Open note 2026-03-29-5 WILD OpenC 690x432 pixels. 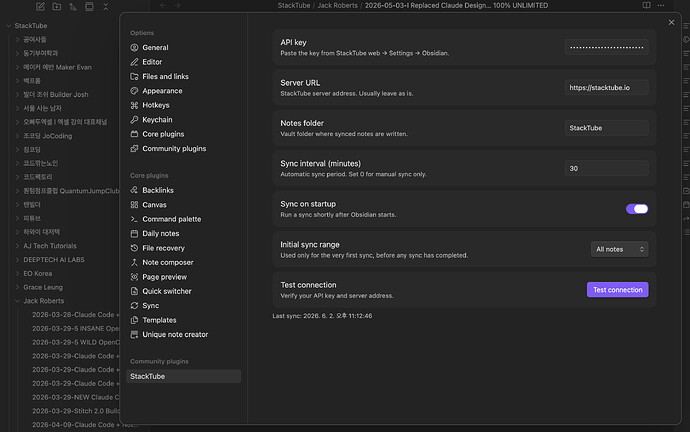pyautogui.click(x=76, y=342)
